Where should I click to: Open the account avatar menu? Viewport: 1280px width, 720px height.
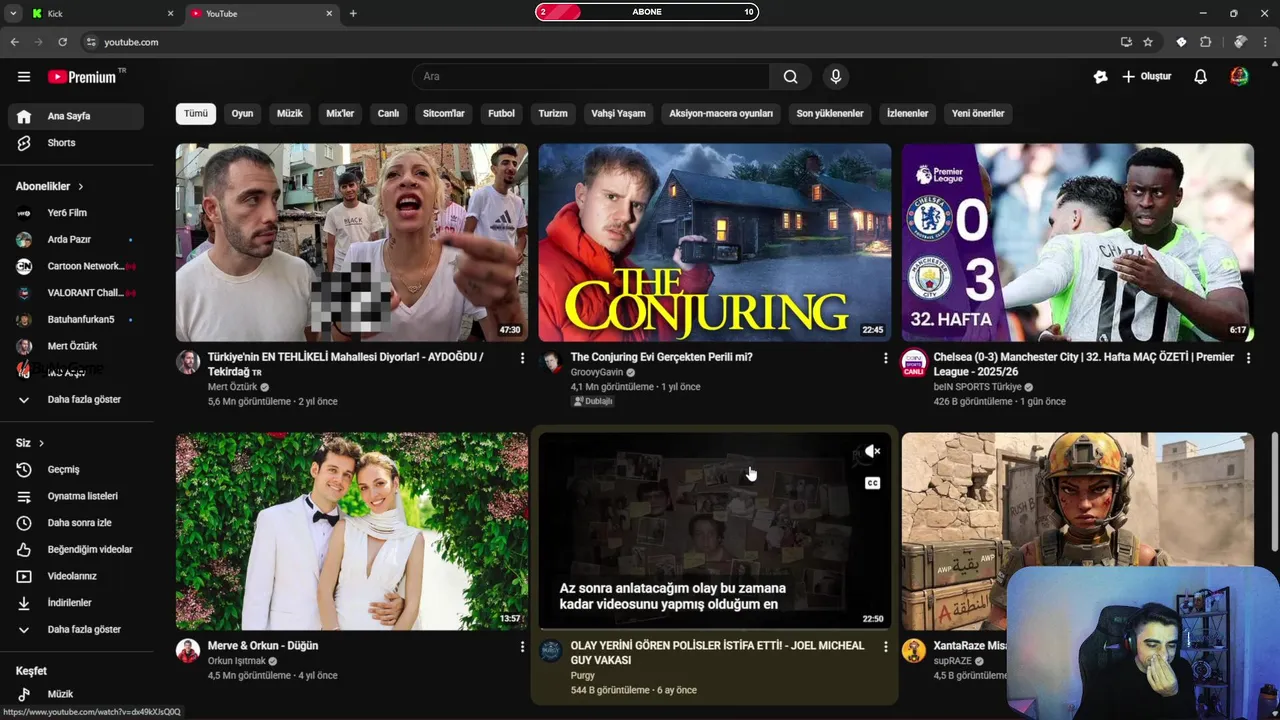pos(1239,77)
